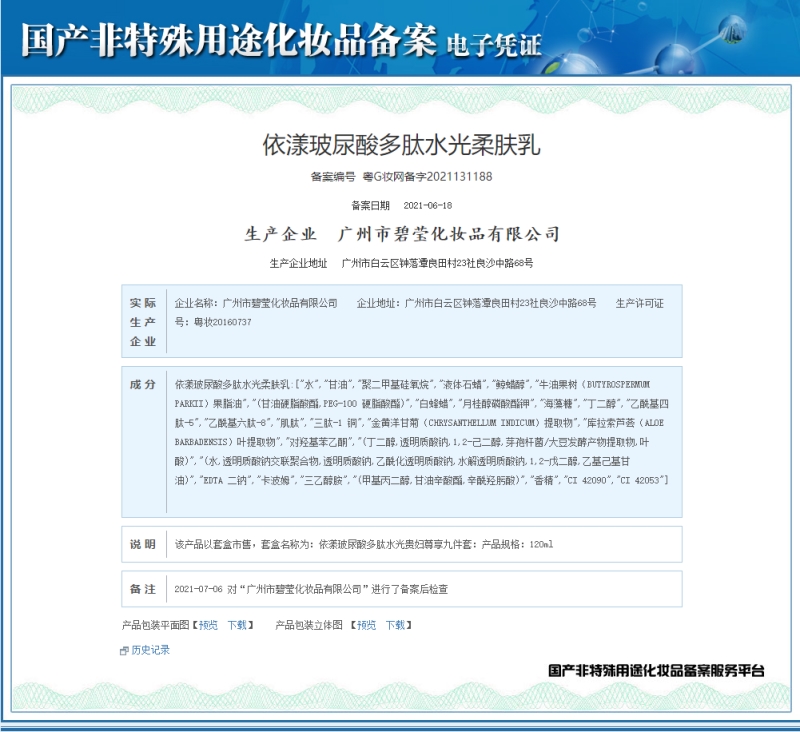Click the 国产非特殊用途化妆品备案 header title

pyautogui.click(x=228, y=40)
